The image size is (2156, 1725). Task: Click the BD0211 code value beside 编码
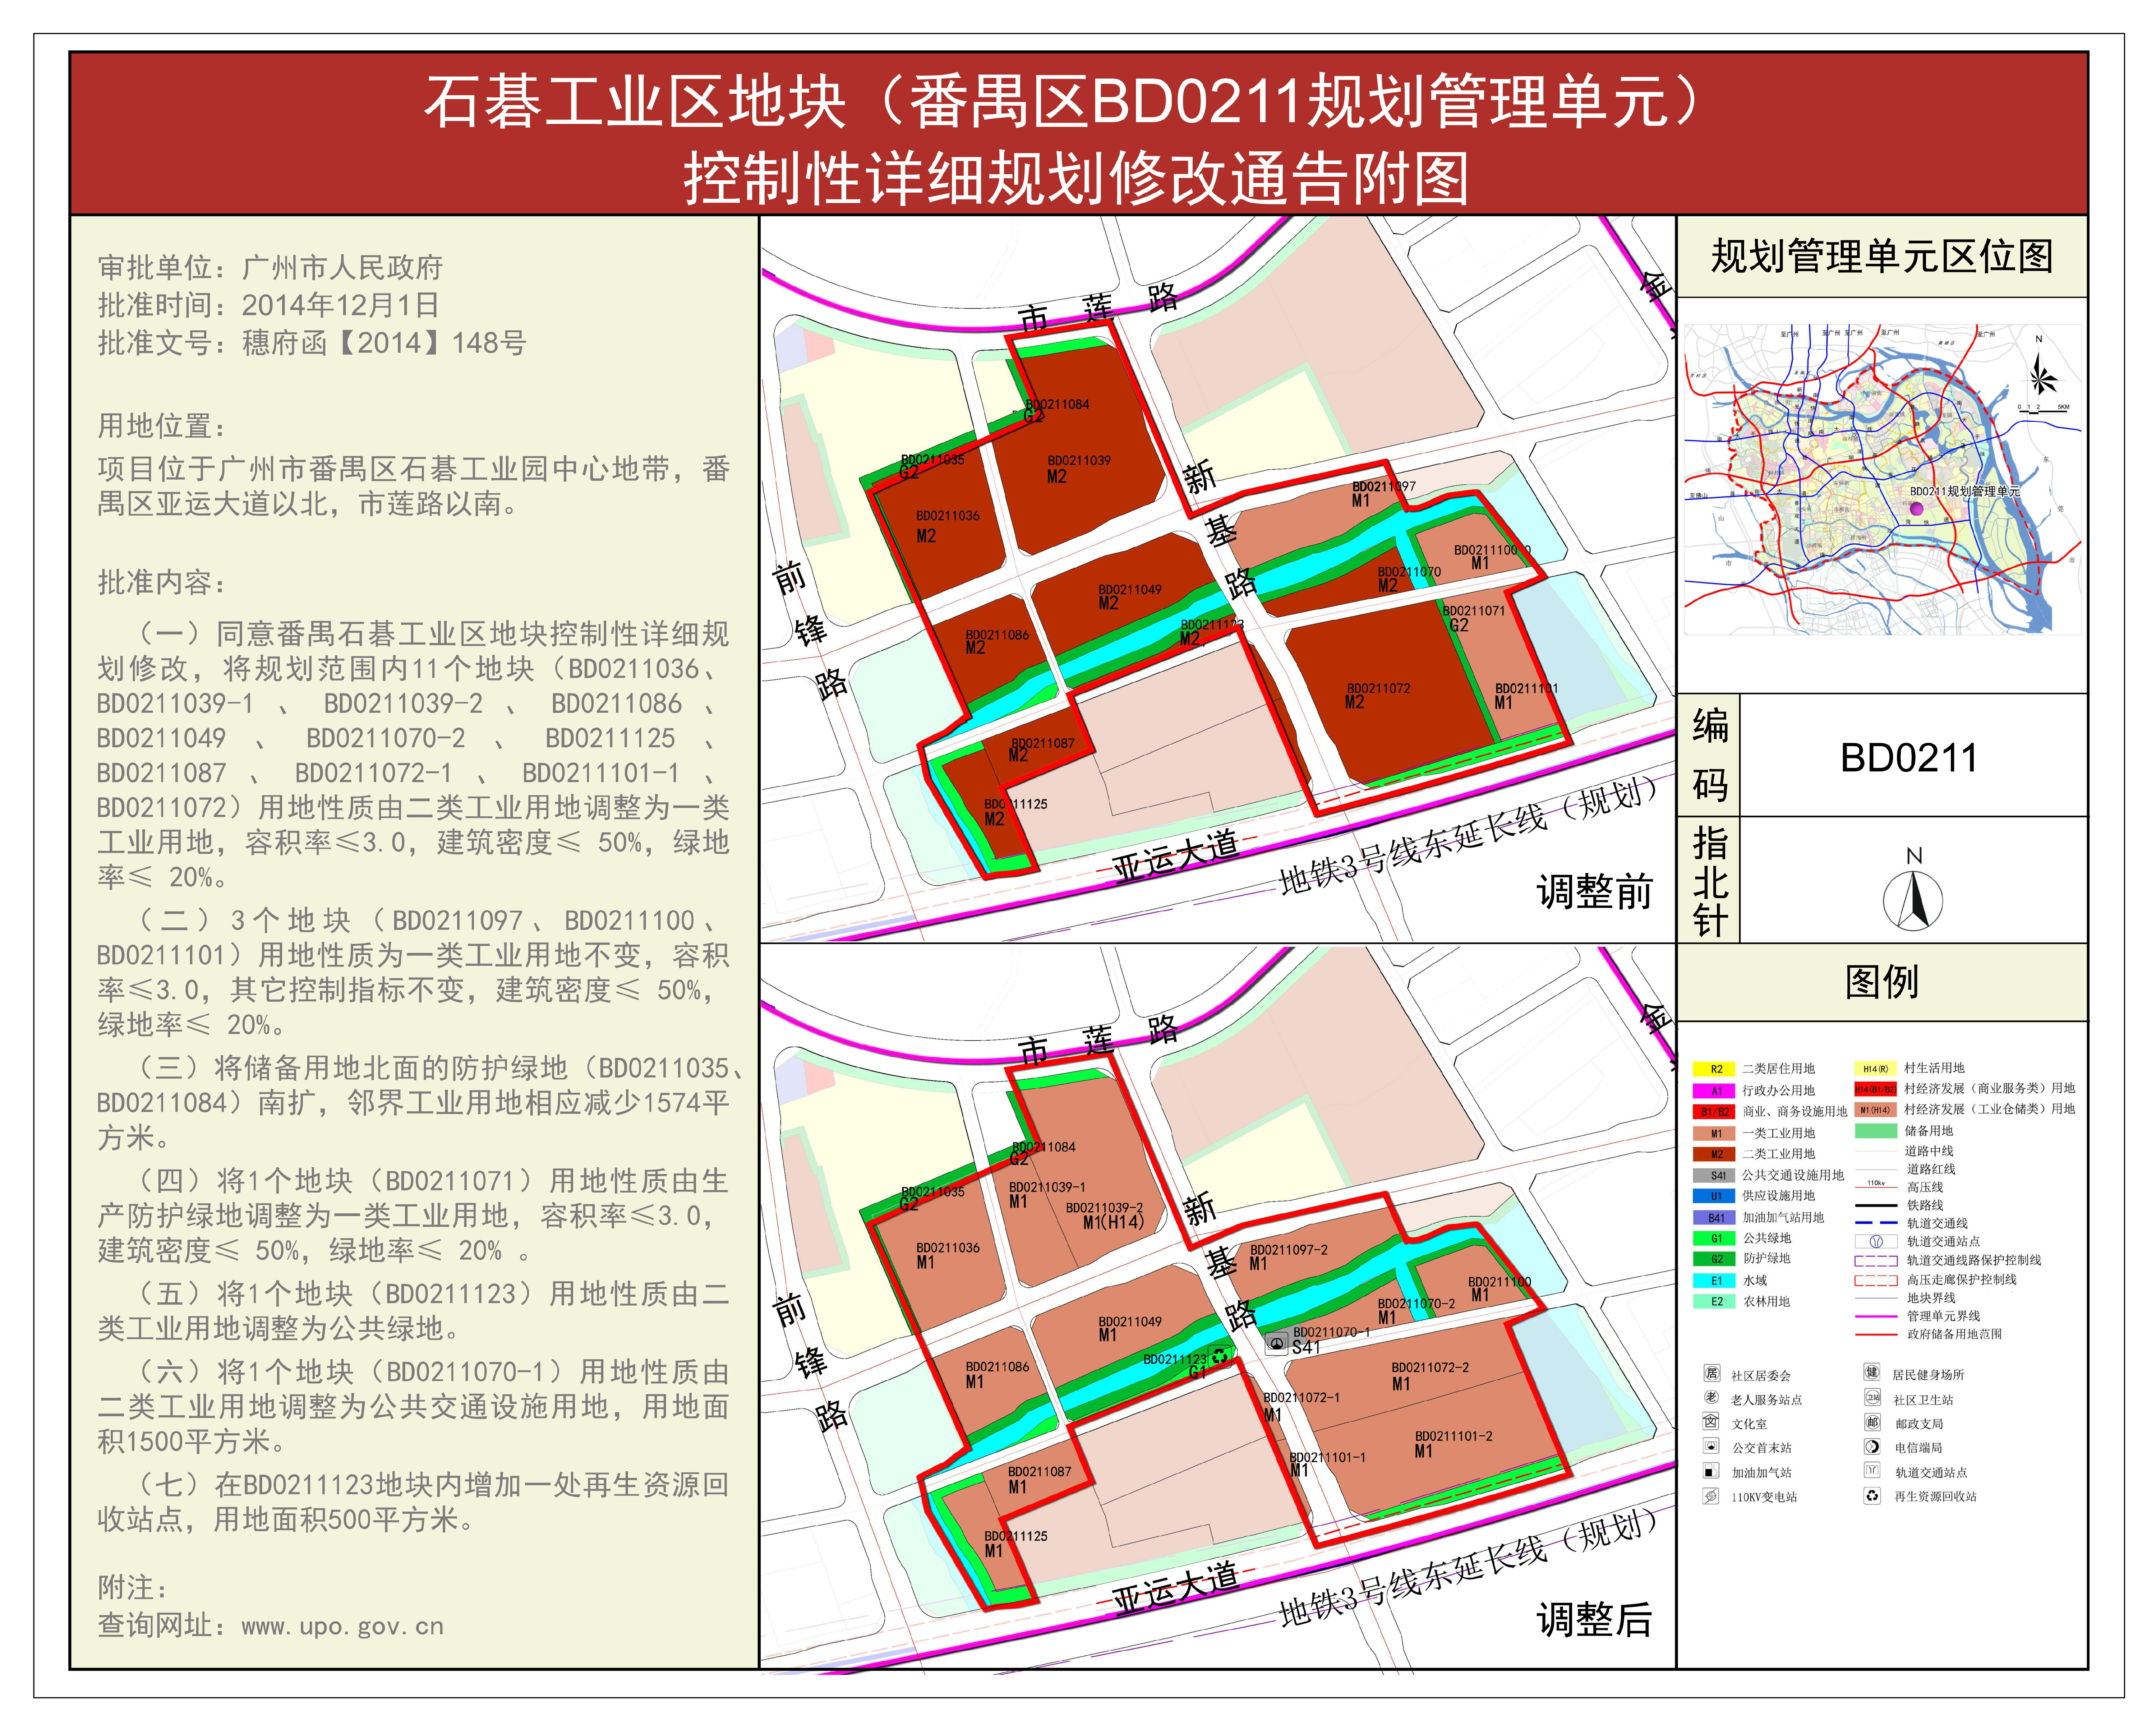coord(1909,758)
